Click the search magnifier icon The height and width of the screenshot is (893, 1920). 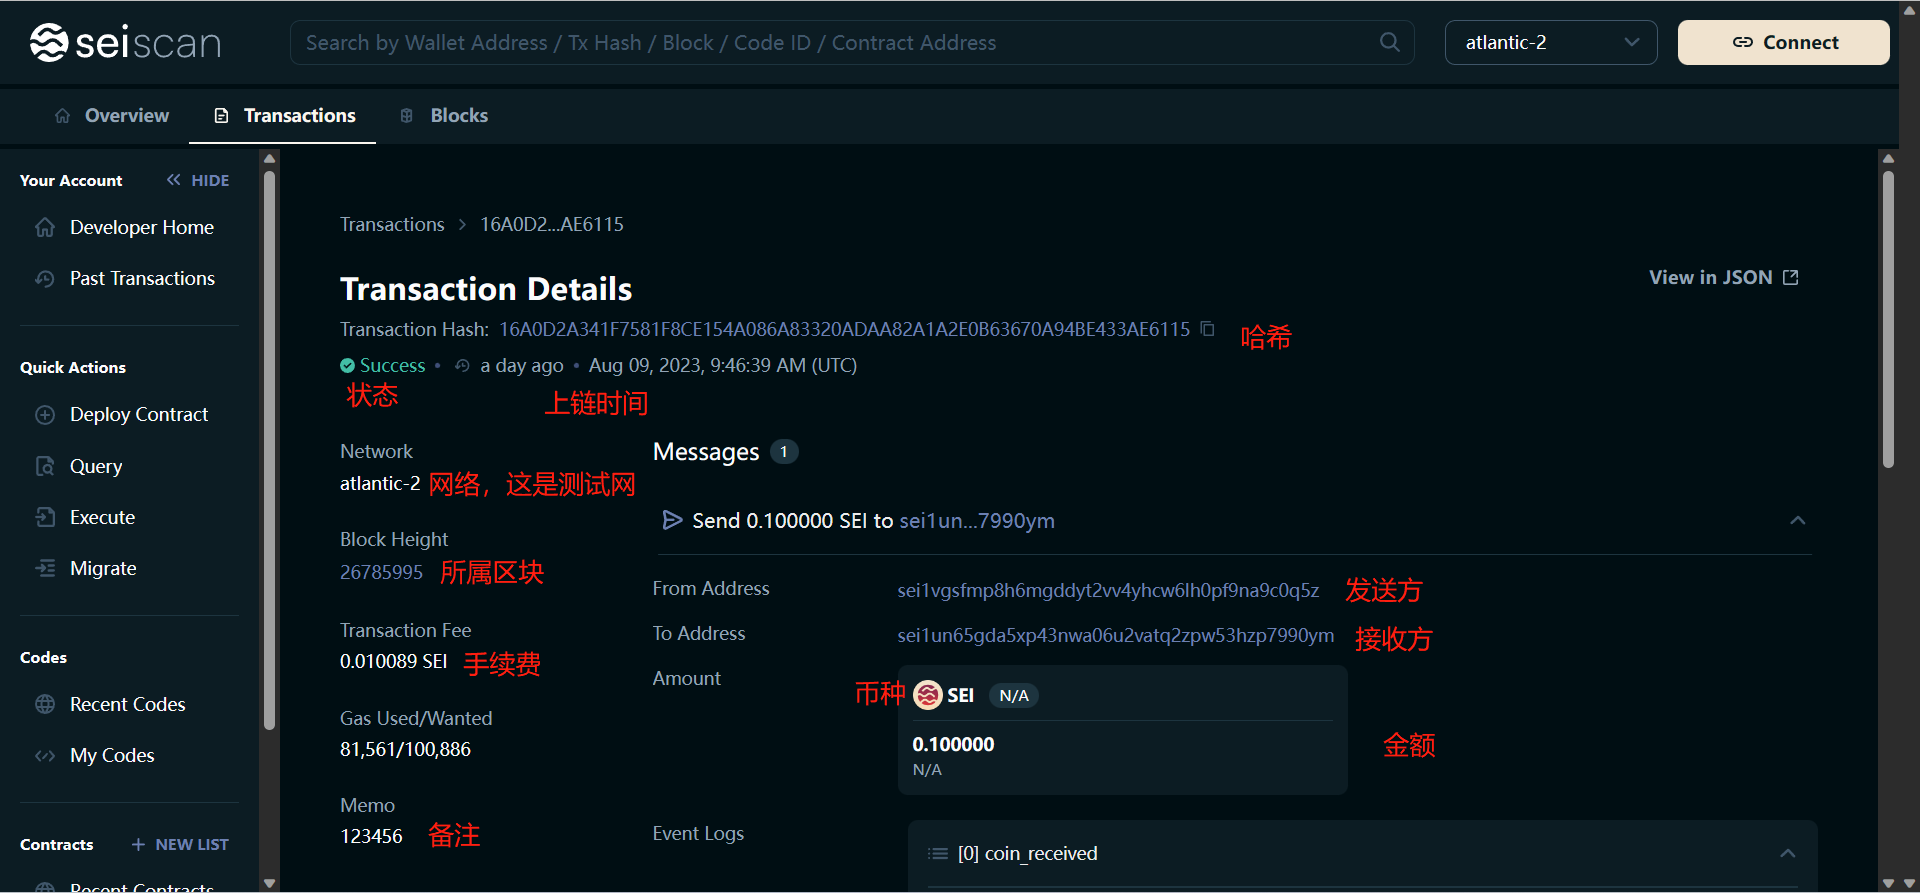pyautogui.click(x=1390, y=42)
